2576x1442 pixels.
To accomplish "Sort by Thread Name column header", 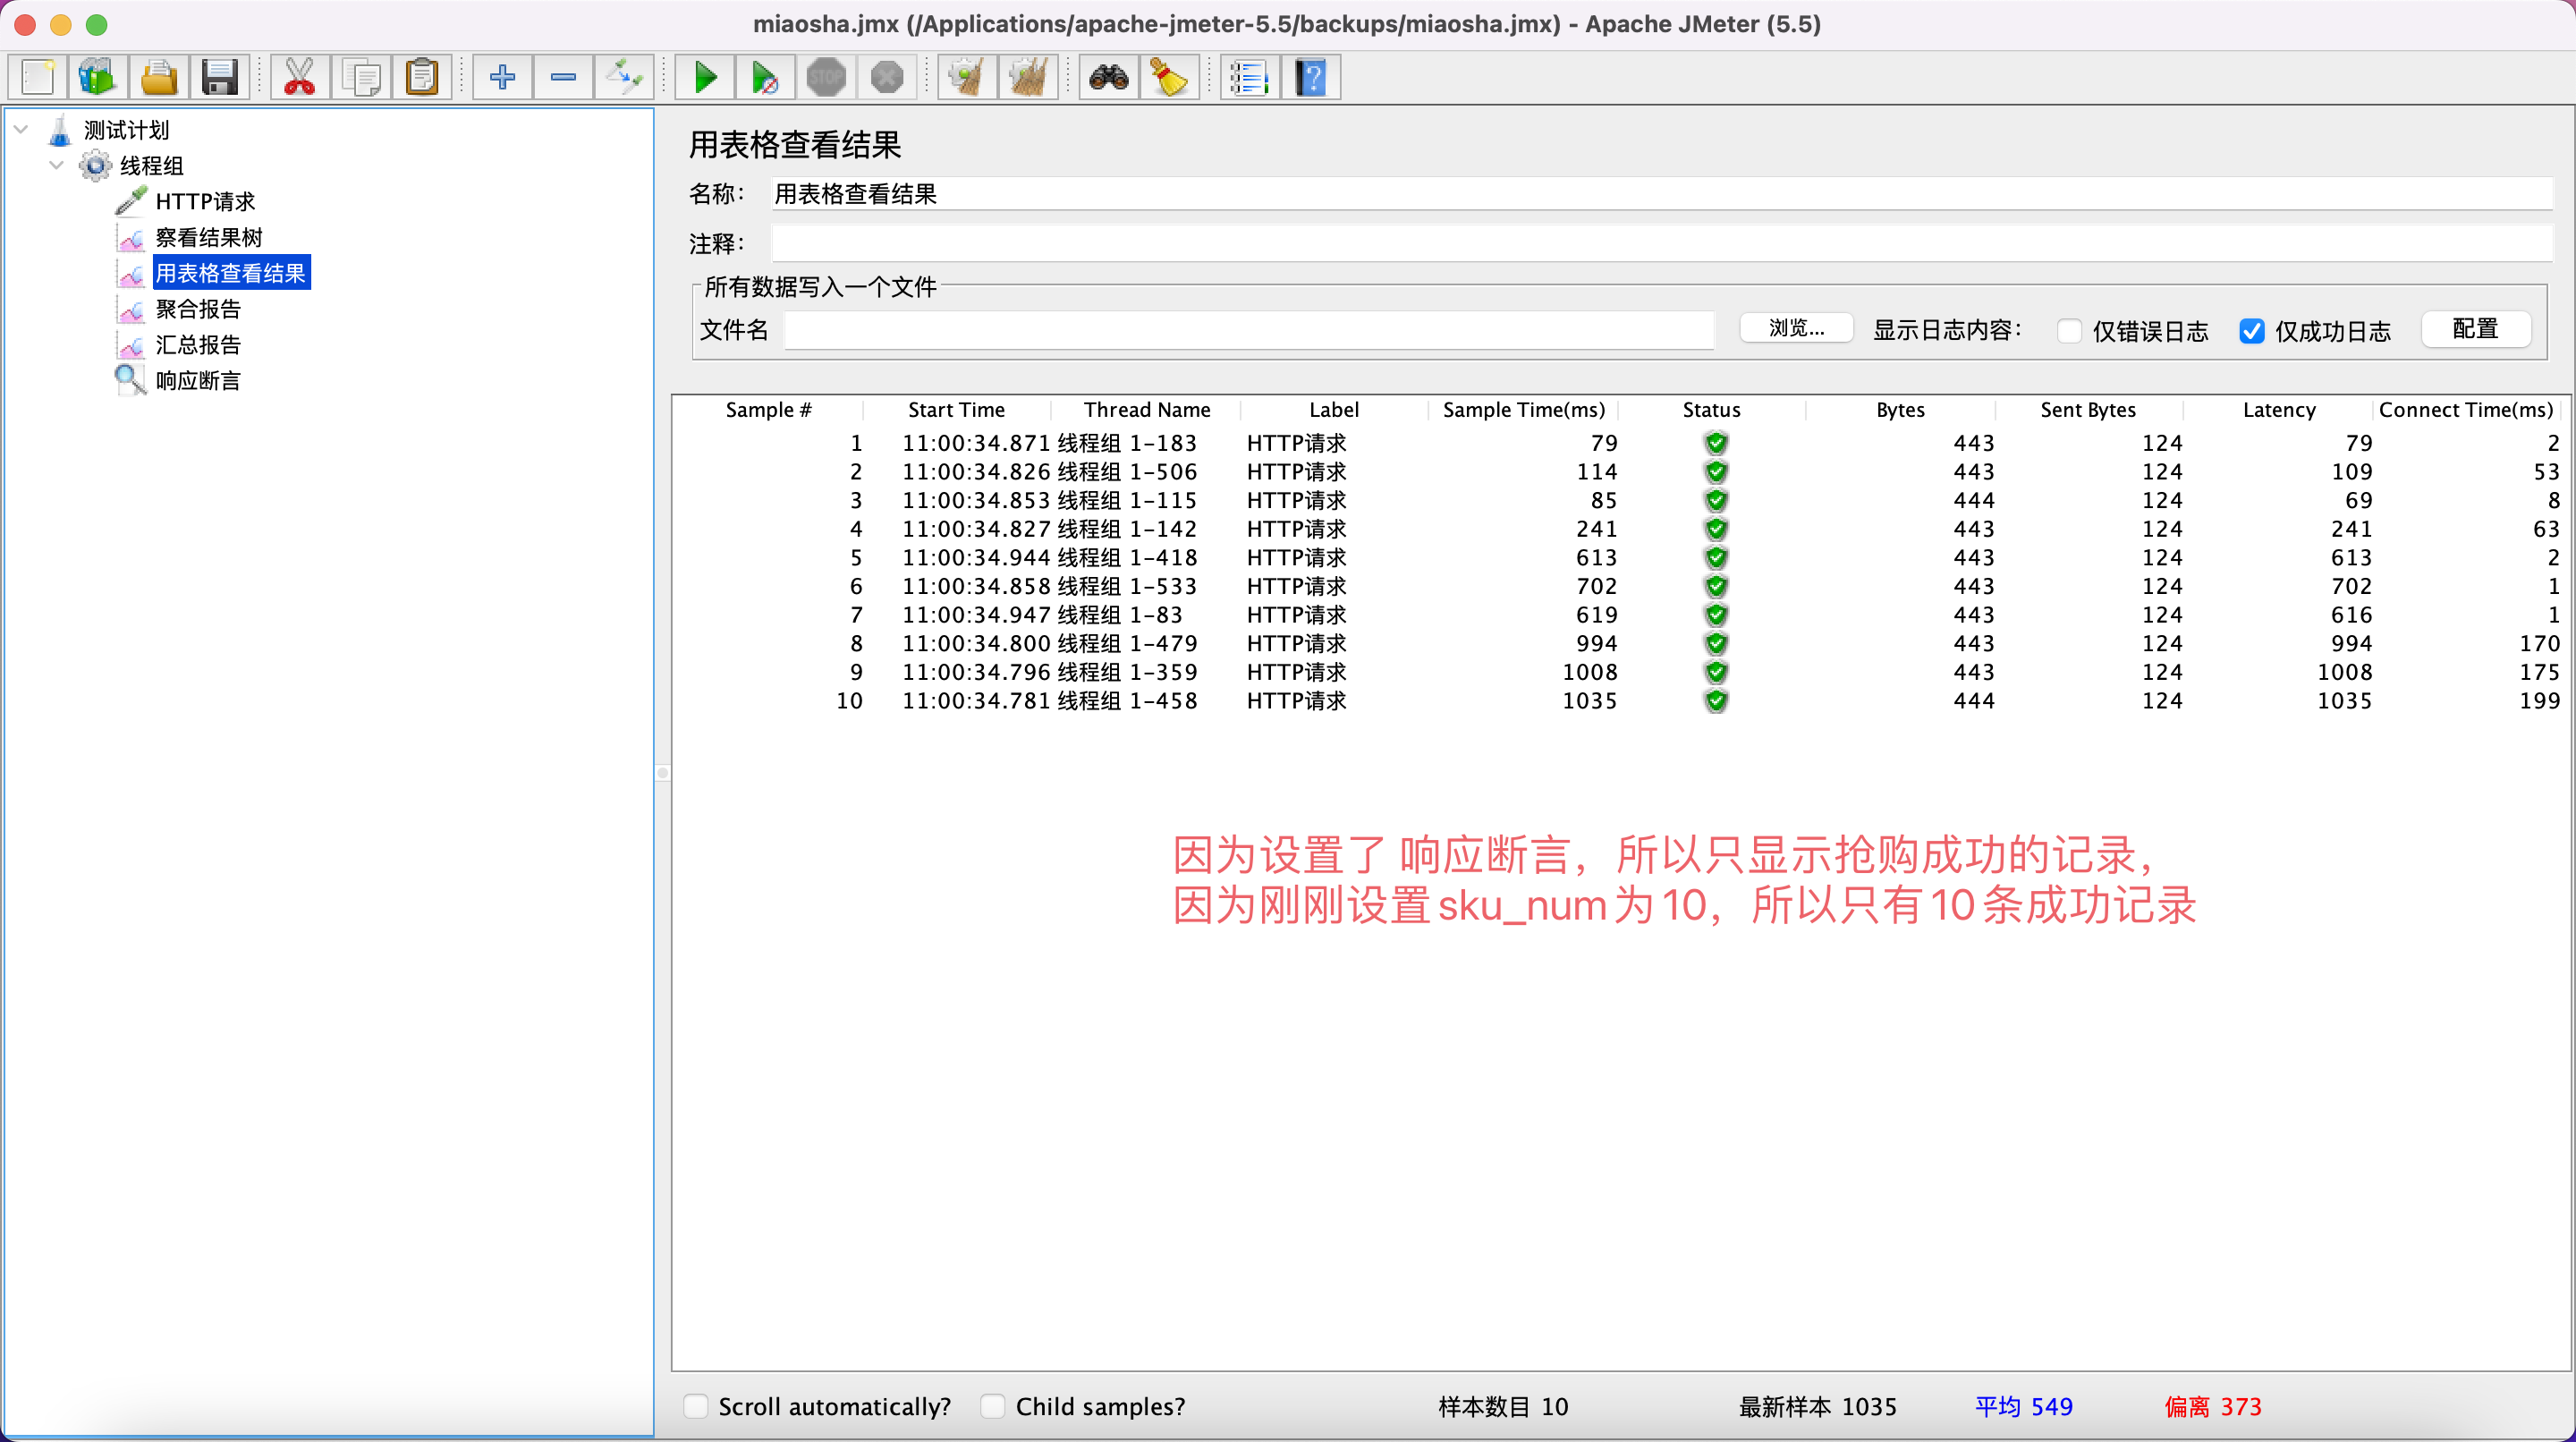I will [1146, 410].
